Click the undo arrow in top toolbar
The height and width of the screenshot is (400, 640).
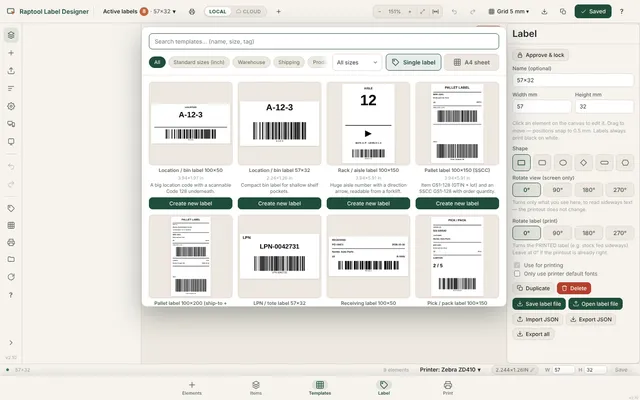point(454,11)
